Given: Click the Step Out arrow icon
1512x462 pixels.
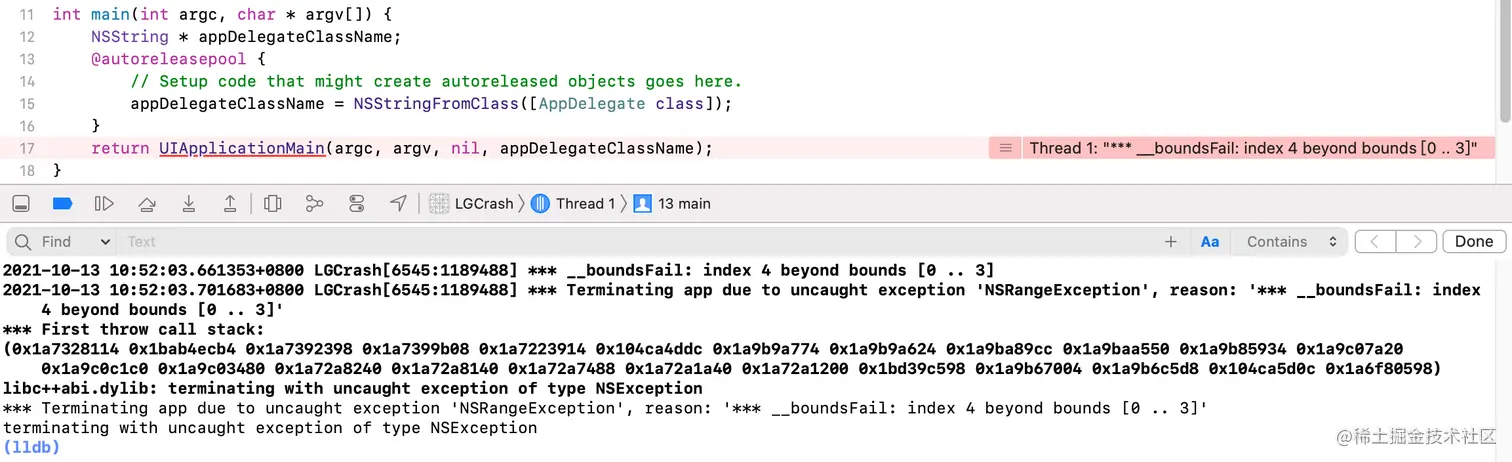Looking at the screenshot, I should 230,204.
